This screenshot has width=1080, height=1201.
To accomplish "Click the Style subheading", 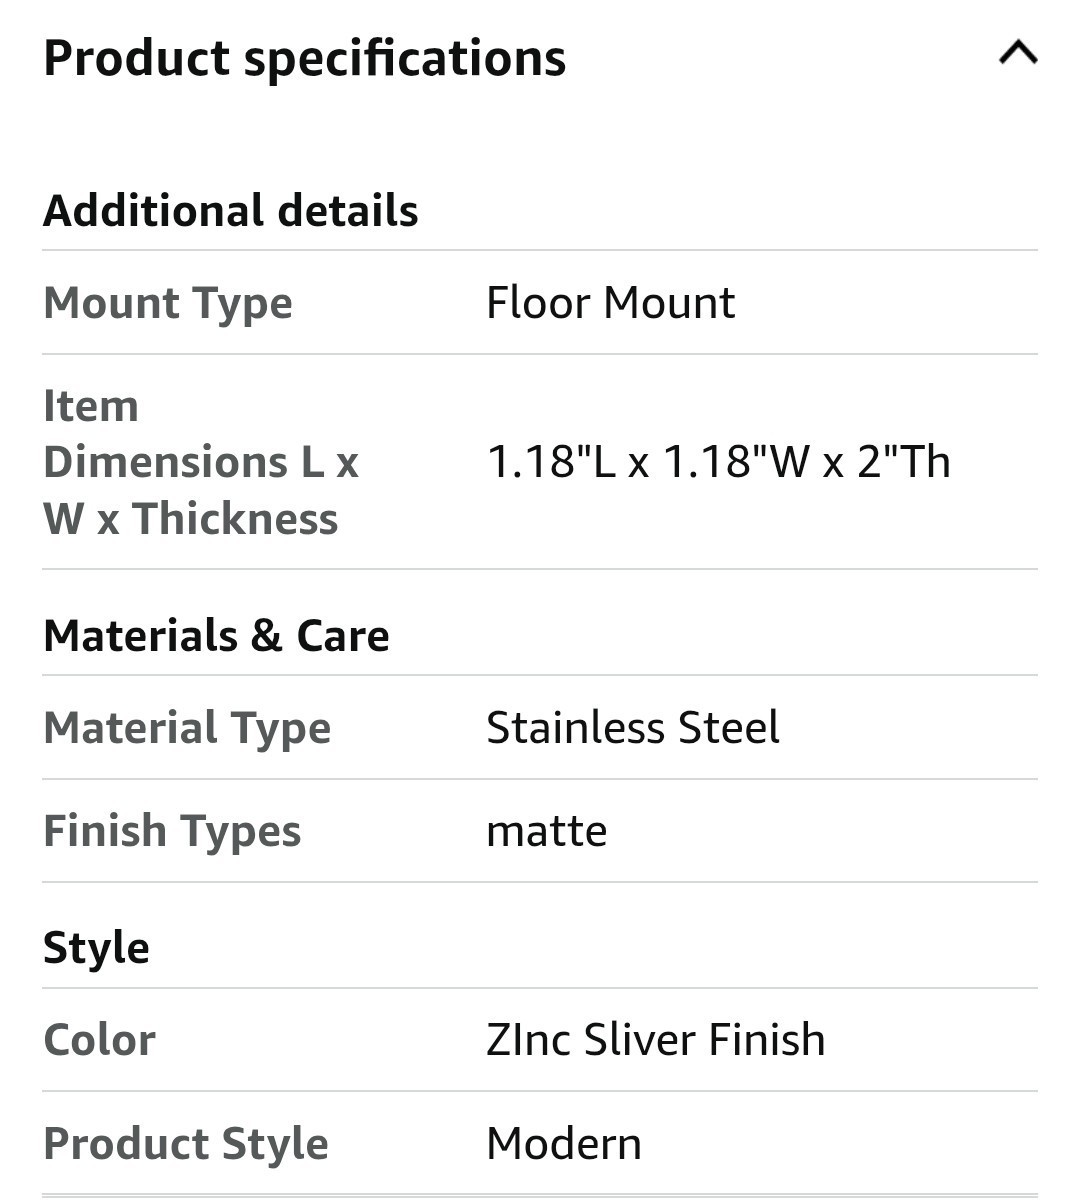I will click(x=96, y=948).
